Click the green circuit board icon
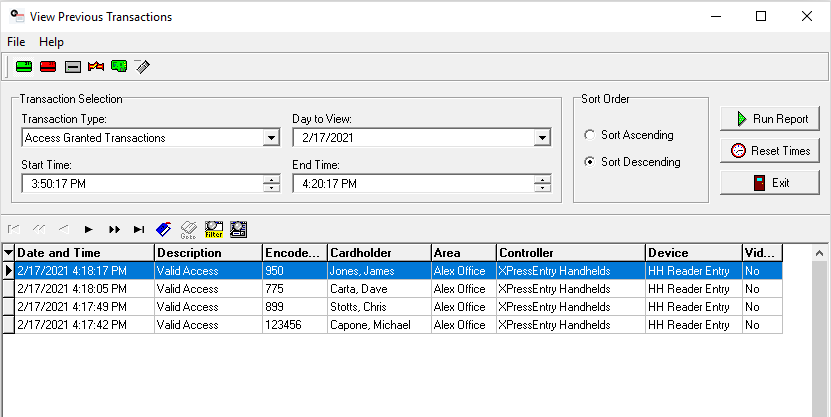The width and height of the screenshot is (831, 417). 119,67
